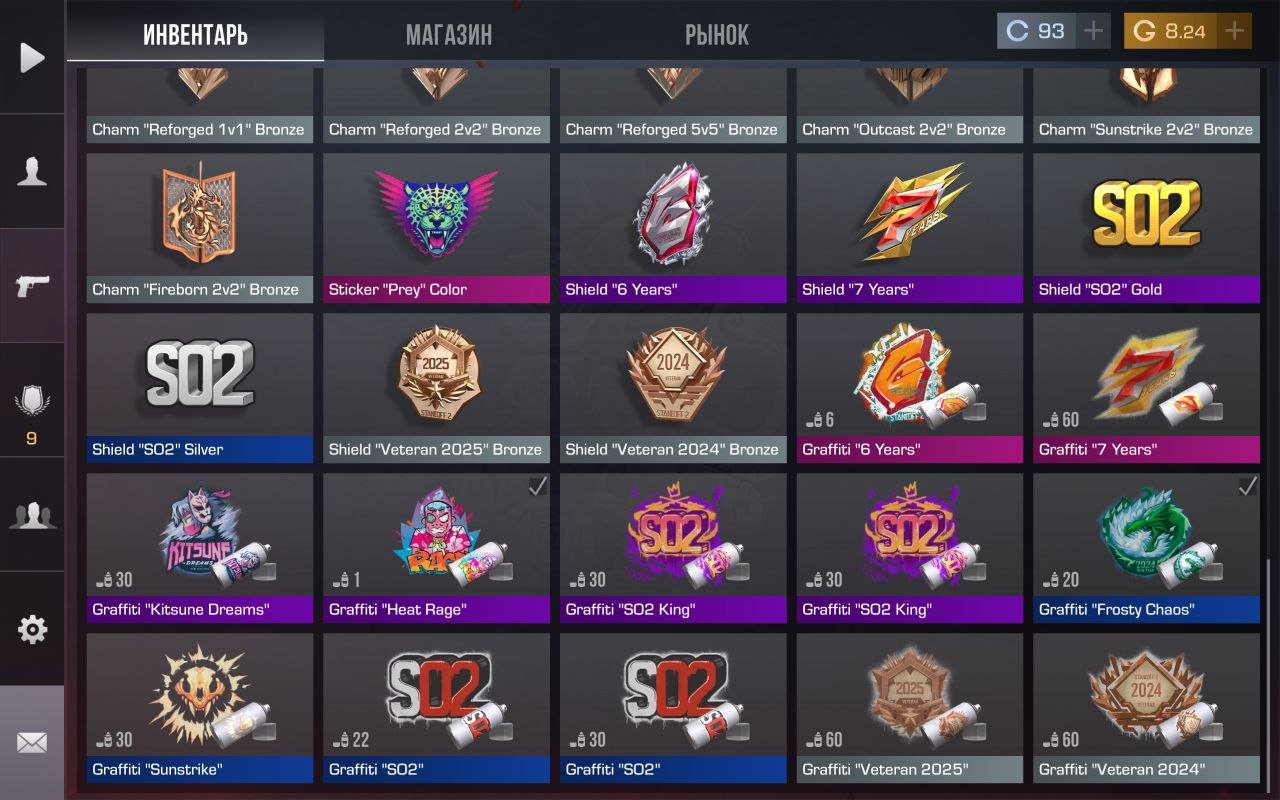The image size is (1280, 800).
Task: Add gold with the plus button
Action: click(x=1235, y=31)
